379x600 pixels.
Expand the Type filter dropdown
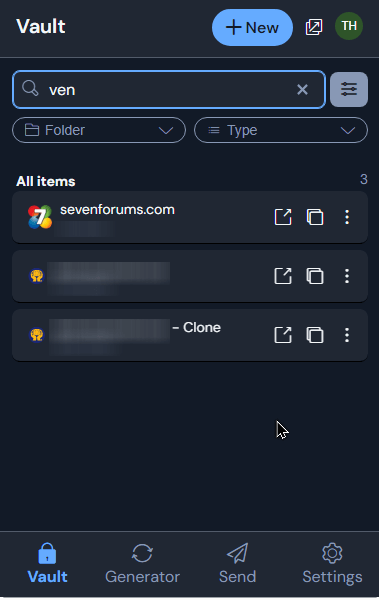click(x=281, y=130)
